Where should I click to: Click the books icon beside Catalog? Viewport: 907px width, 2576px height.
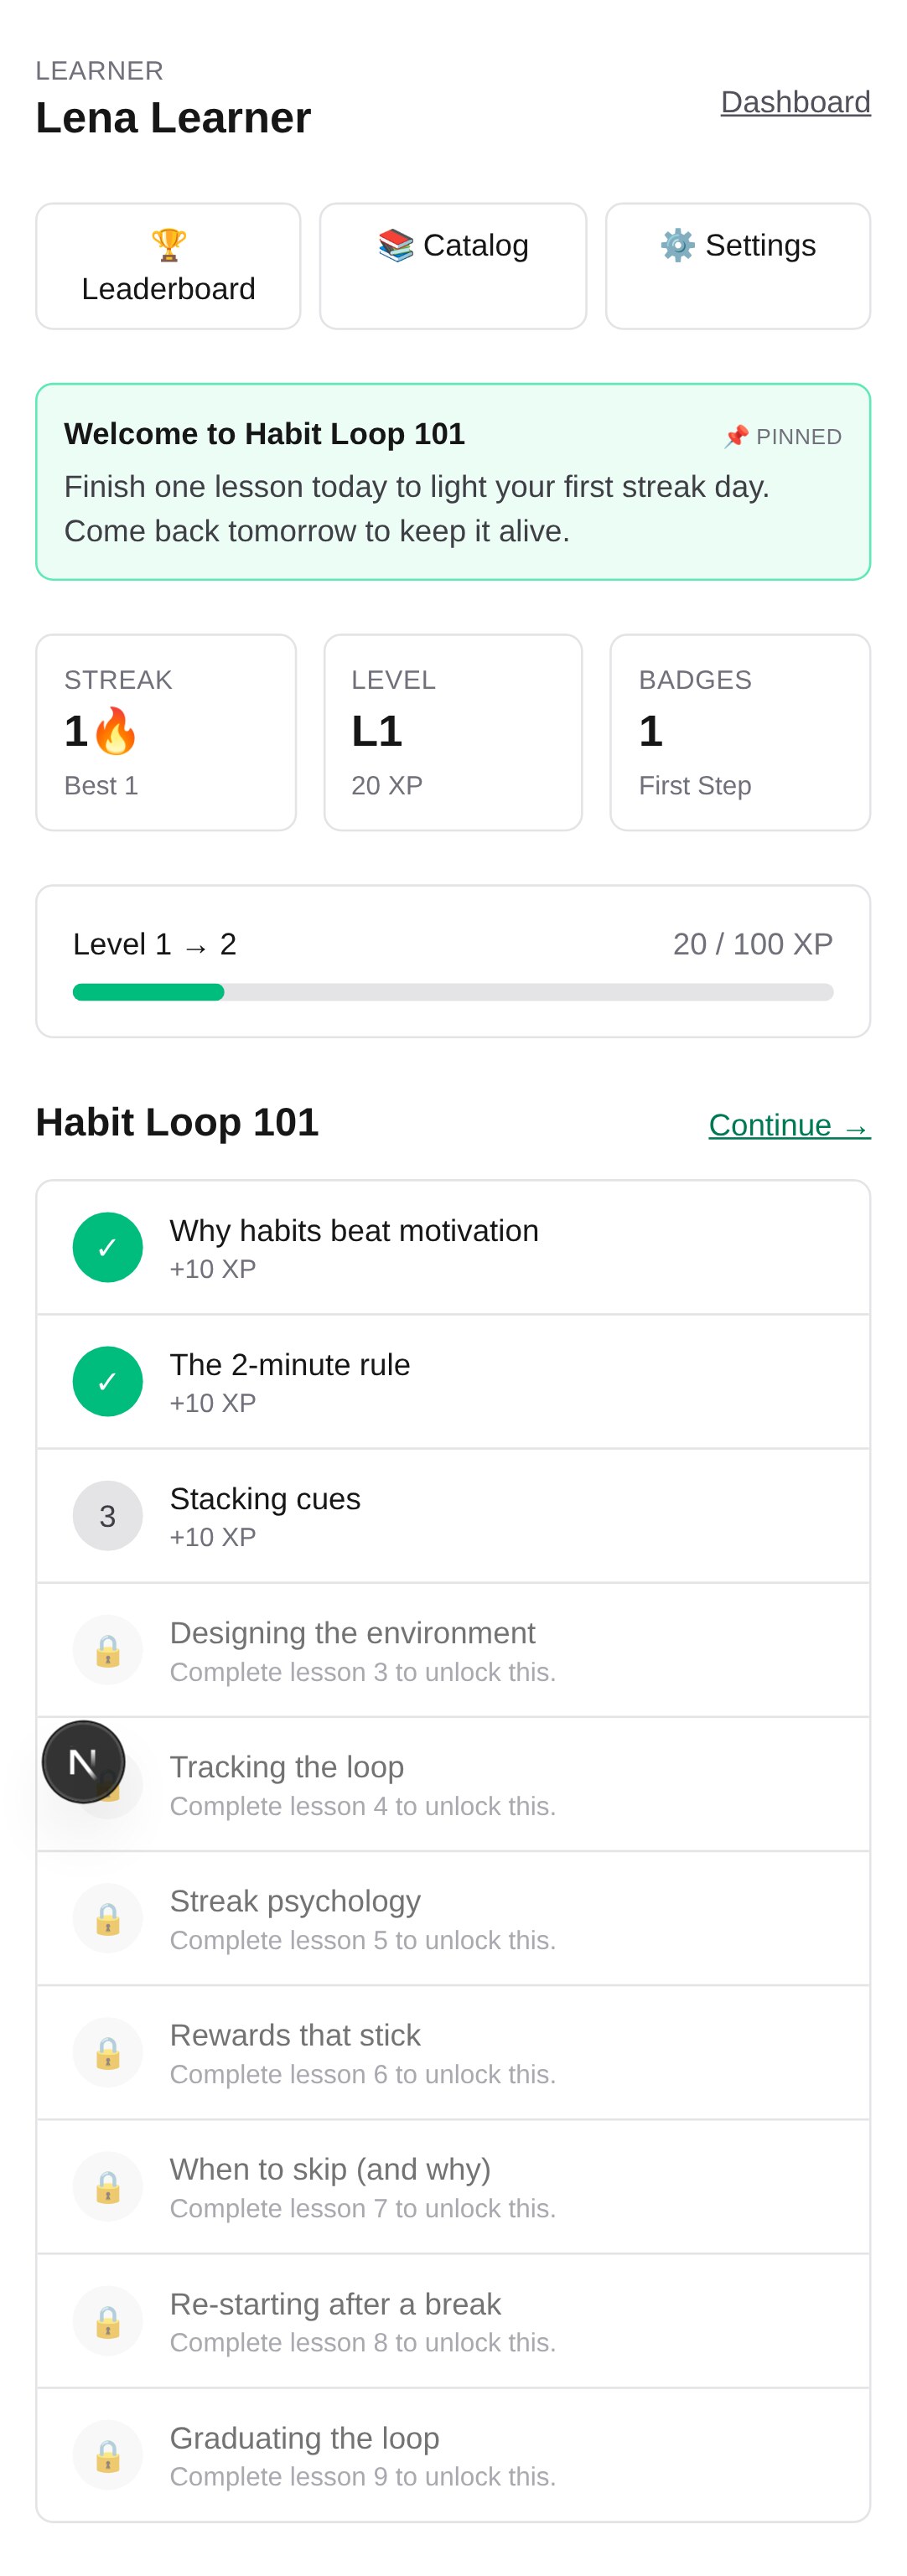tap(396, 246)
